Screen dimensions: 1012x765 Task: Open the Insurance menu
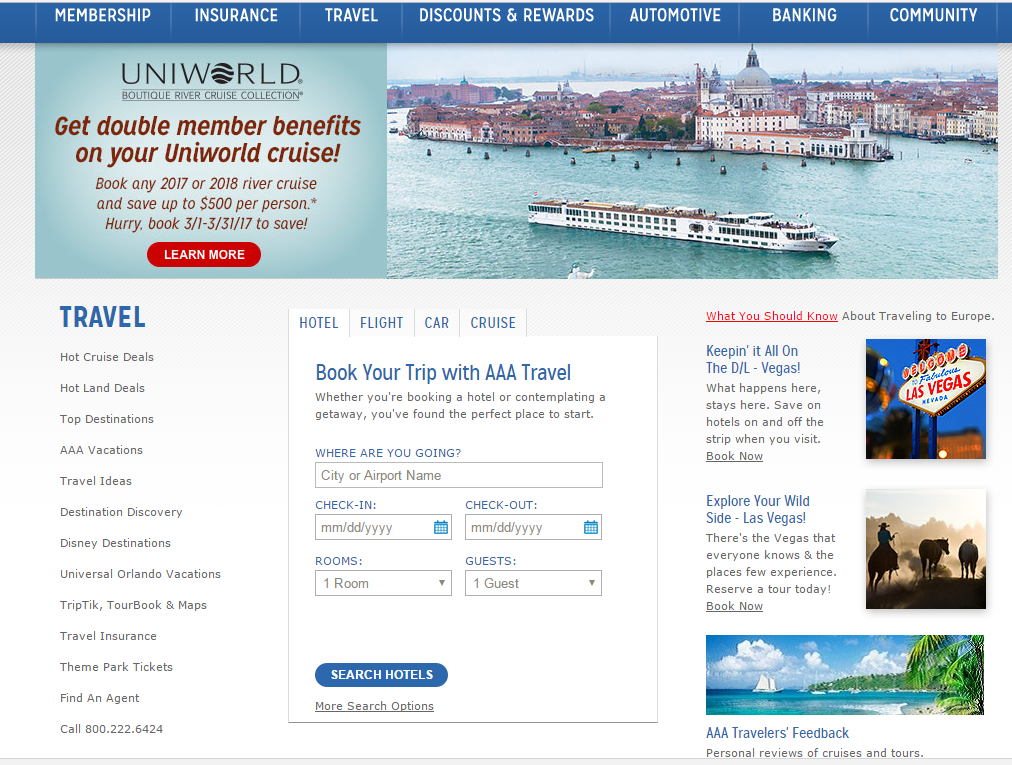pos(236,15)
